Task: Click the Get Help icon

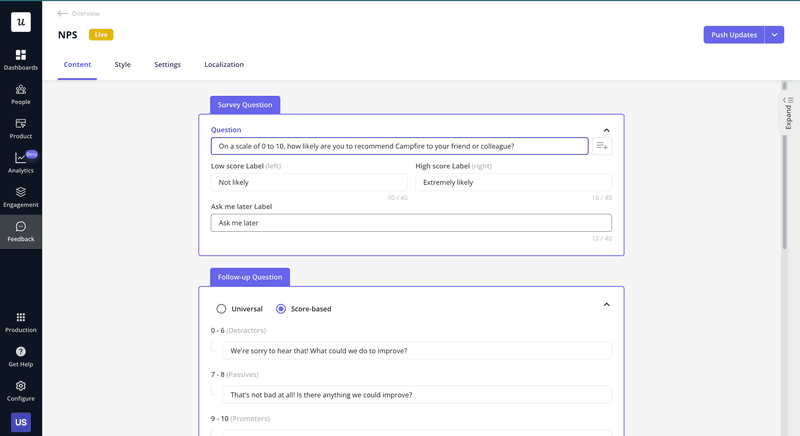Action: pos(21,352)
